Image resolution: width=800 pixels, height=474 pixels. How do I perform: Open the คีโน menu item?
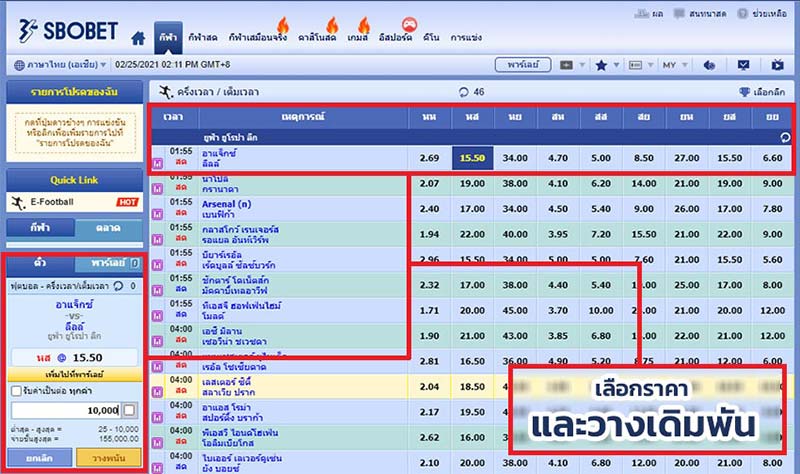click(x=431, y=37)
